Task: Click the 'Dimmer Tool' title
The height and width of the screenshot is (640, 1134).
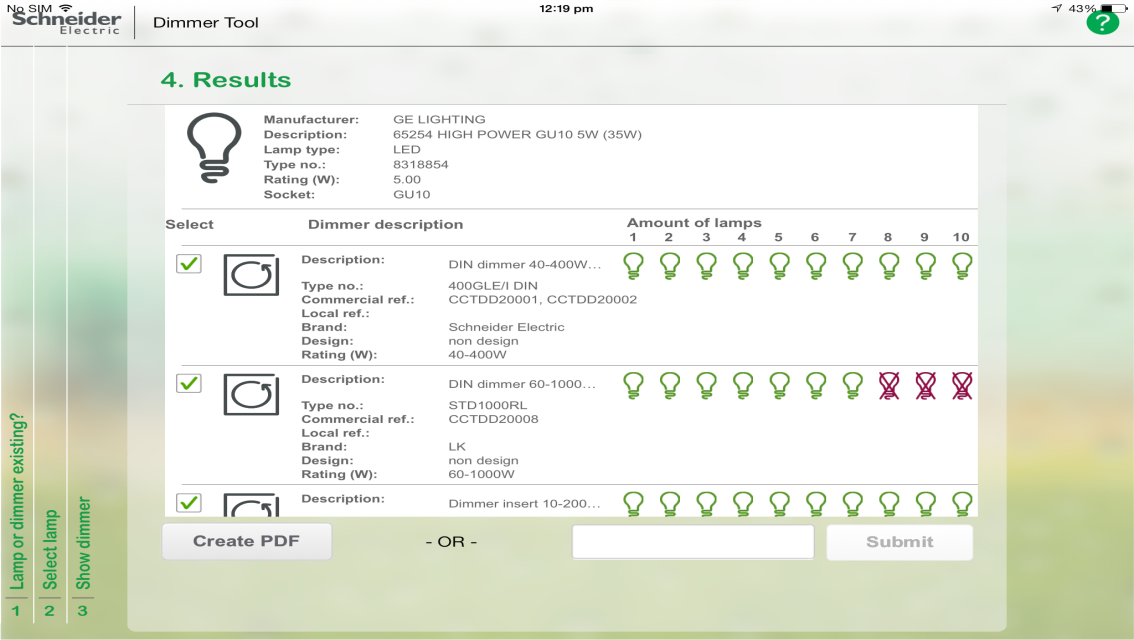Action: (x=205, y=22)
